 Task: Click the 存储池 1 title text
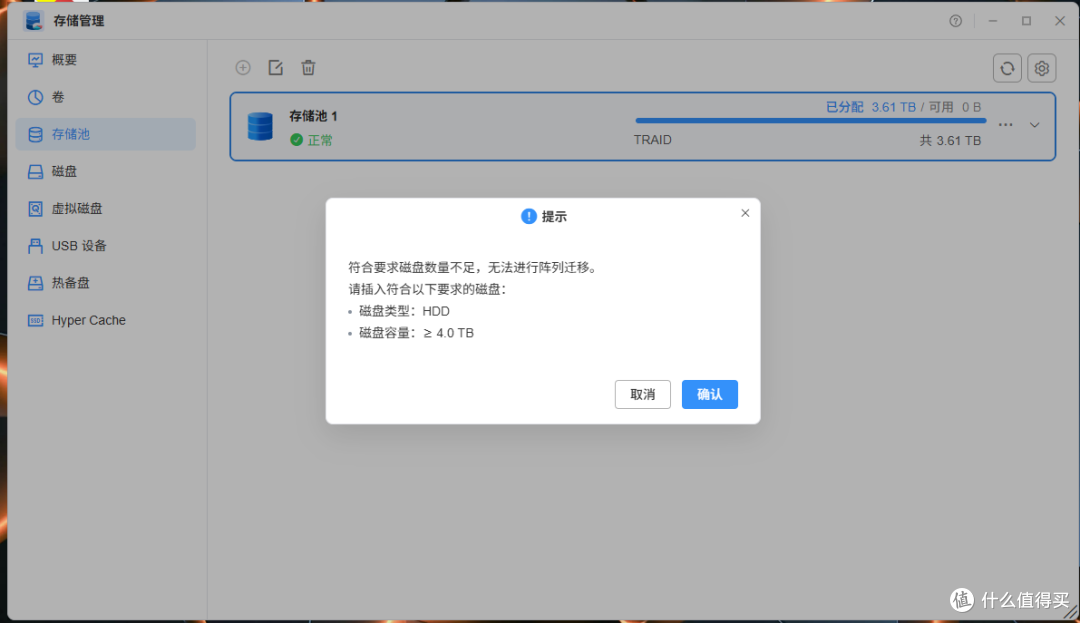click(313, 116)
